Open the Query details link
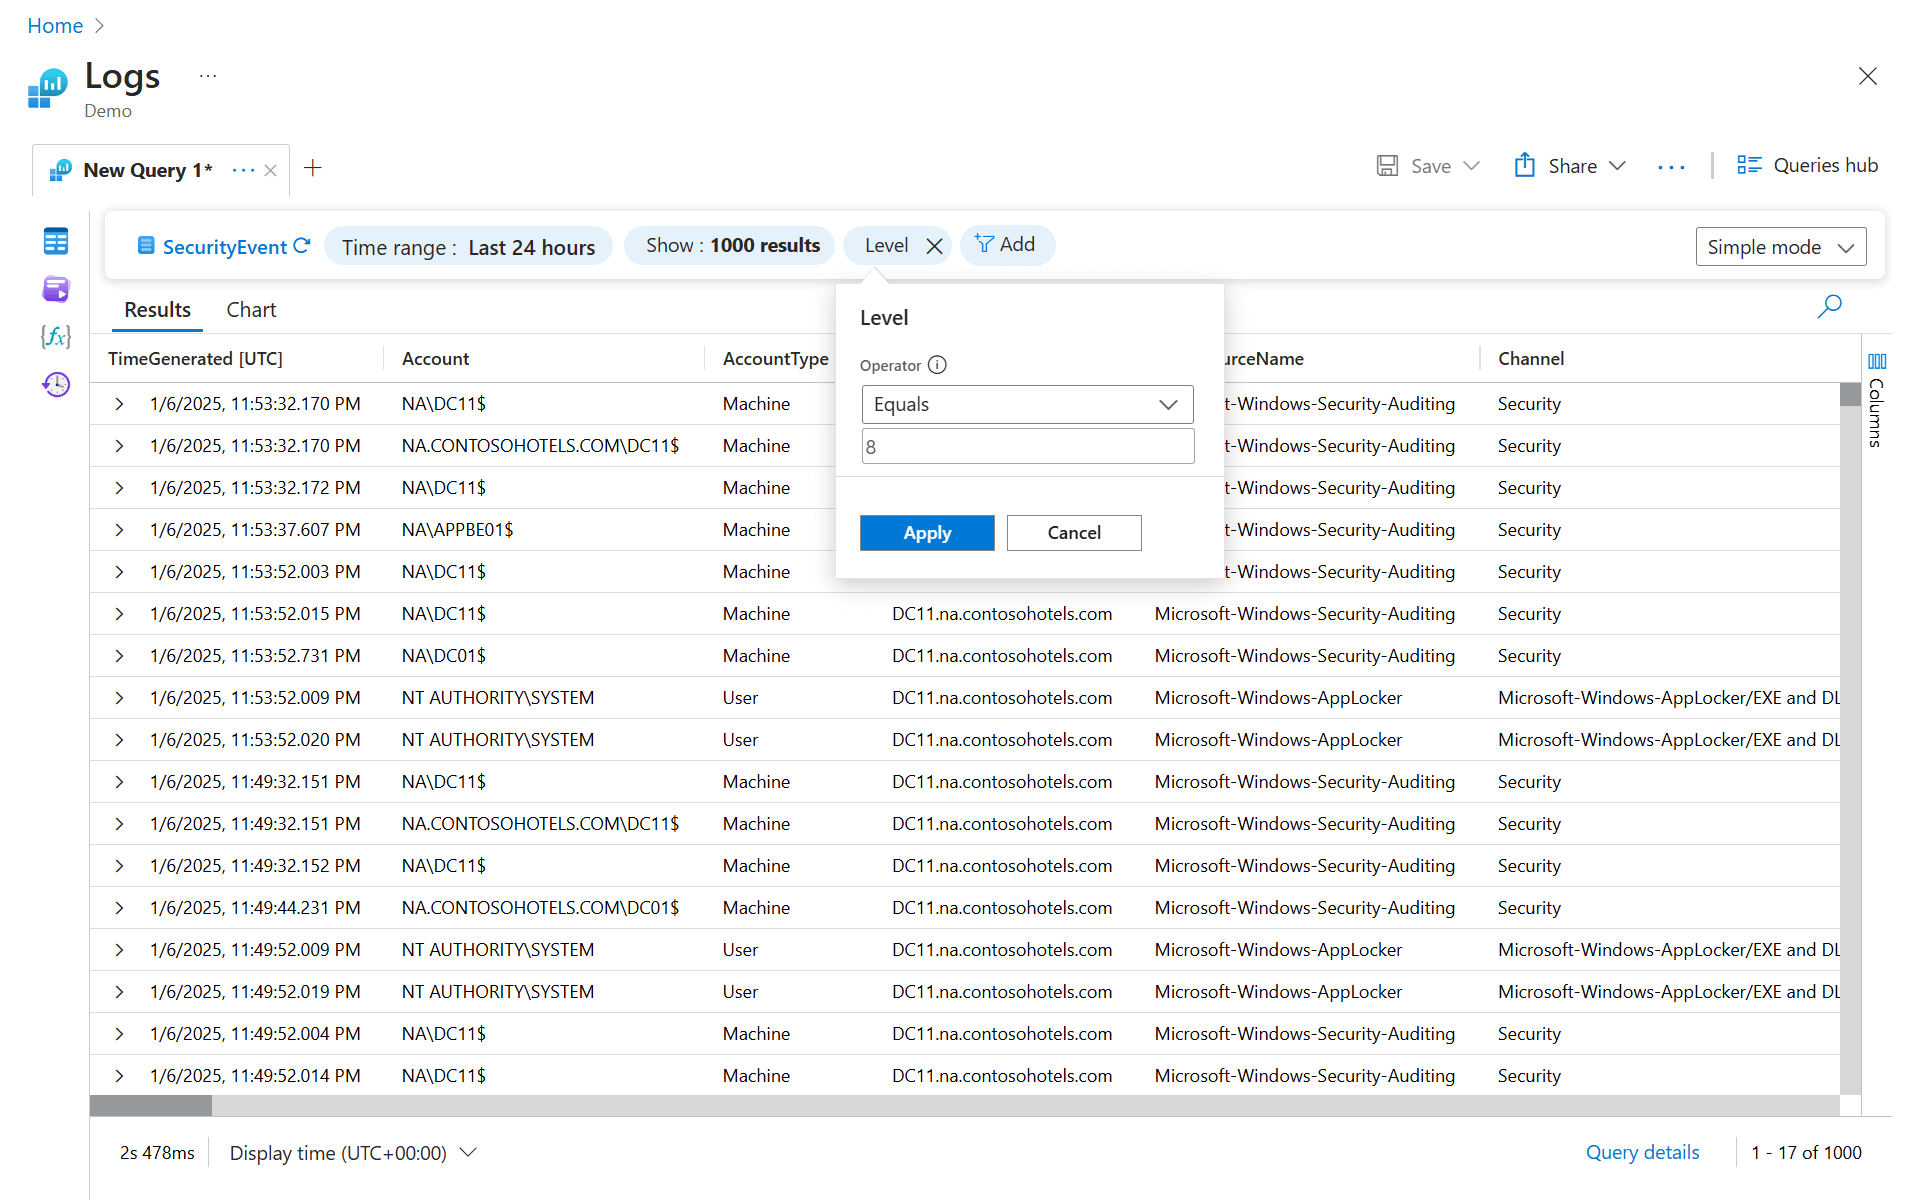 tap(1642, 1152)
